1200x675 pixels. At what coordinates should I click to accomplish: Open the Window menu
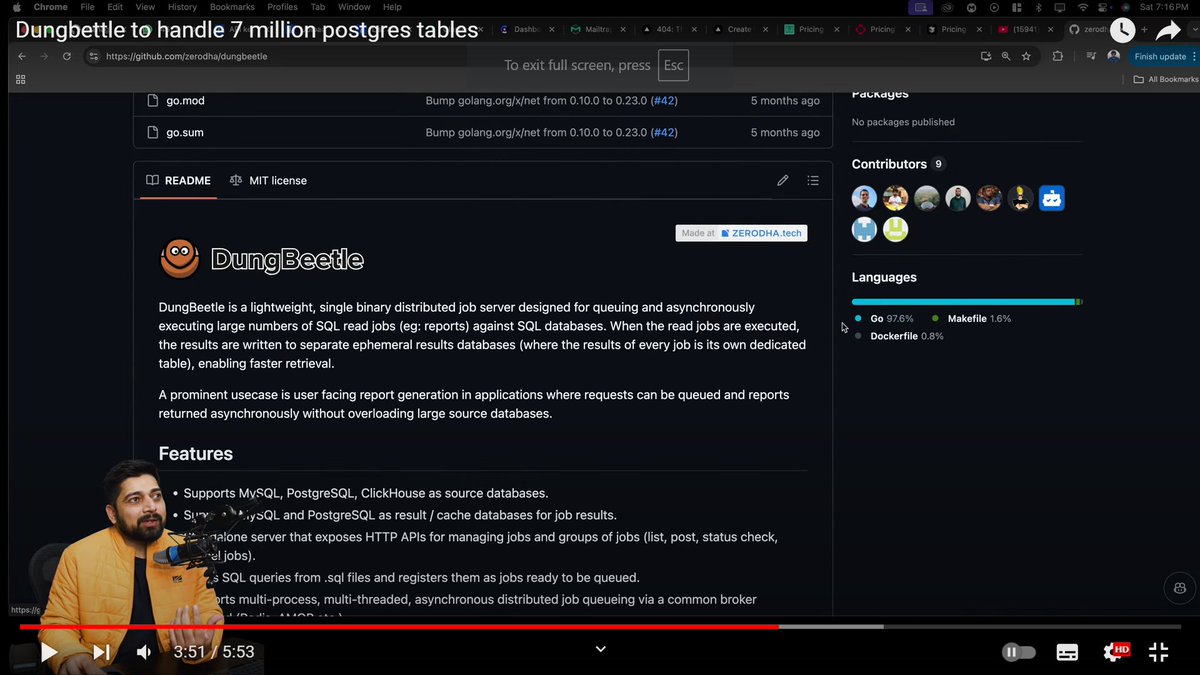(354, 7)
